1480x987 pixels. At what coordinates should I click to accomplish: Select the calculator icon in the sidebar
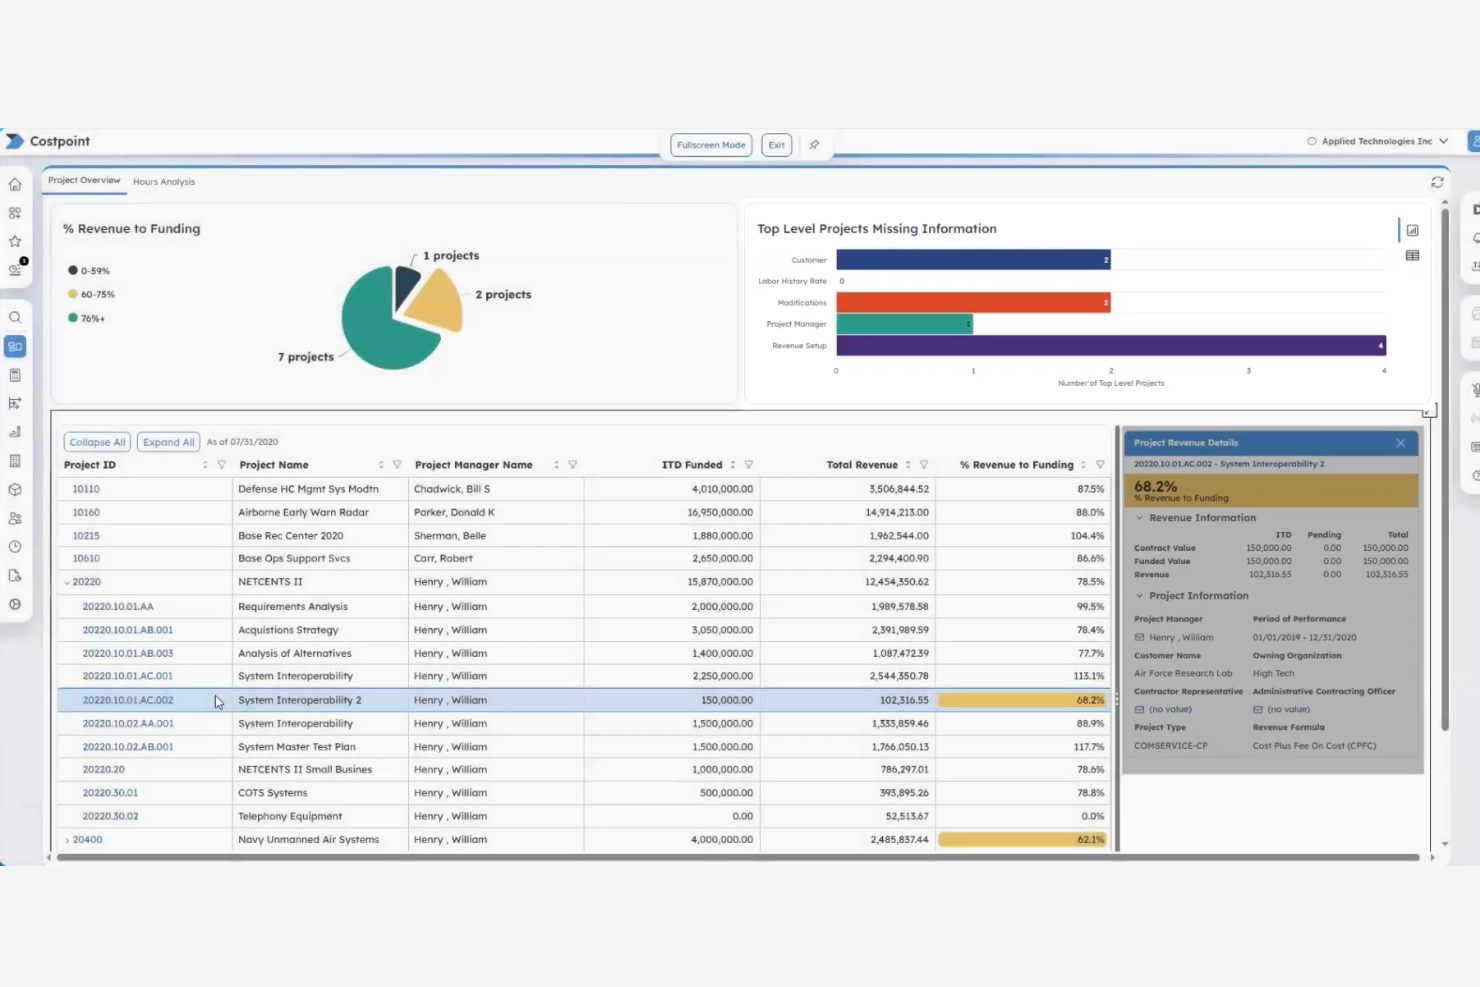pyautogui.click(x=15, y=374)
